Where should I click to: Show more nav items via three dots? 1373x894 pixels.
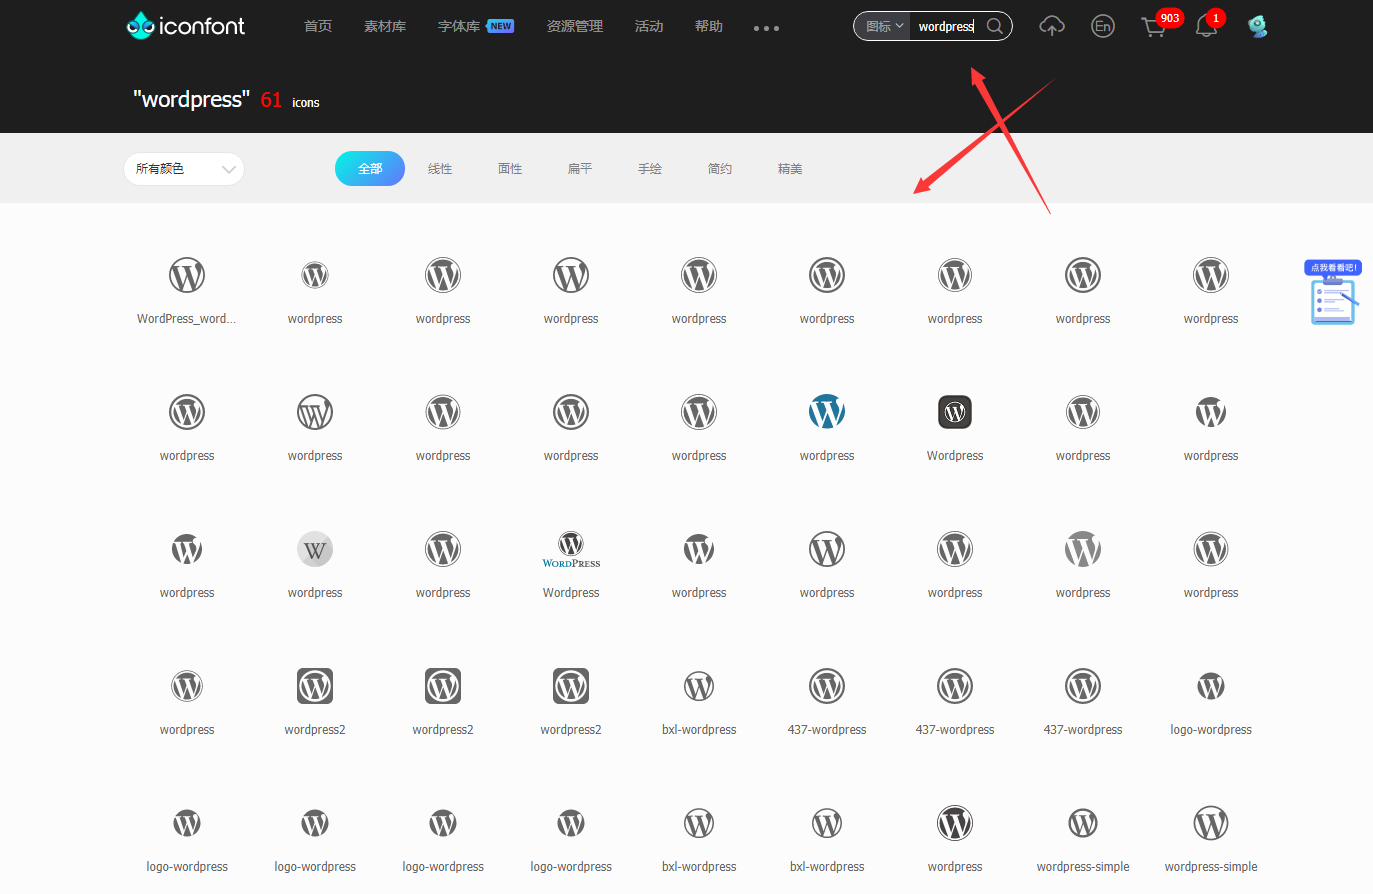[x=766, y=28]
